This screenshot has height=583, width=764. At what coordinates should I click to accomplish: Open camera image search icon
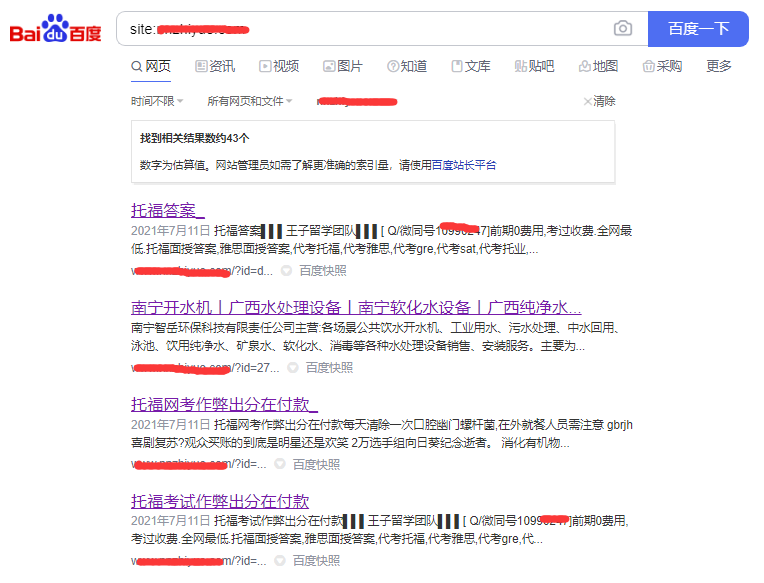(x=623, y=28)
